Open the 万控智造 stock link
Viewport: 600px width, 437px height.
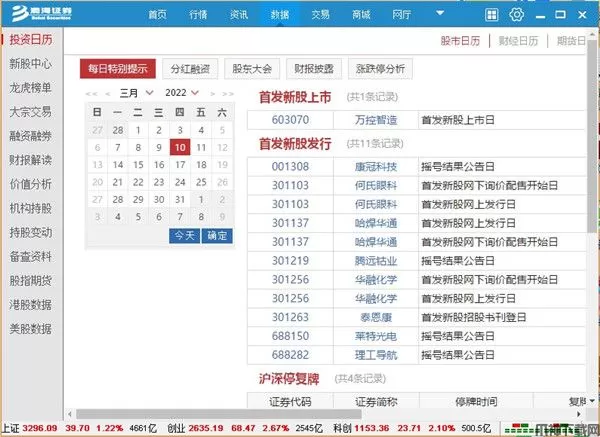376,120
